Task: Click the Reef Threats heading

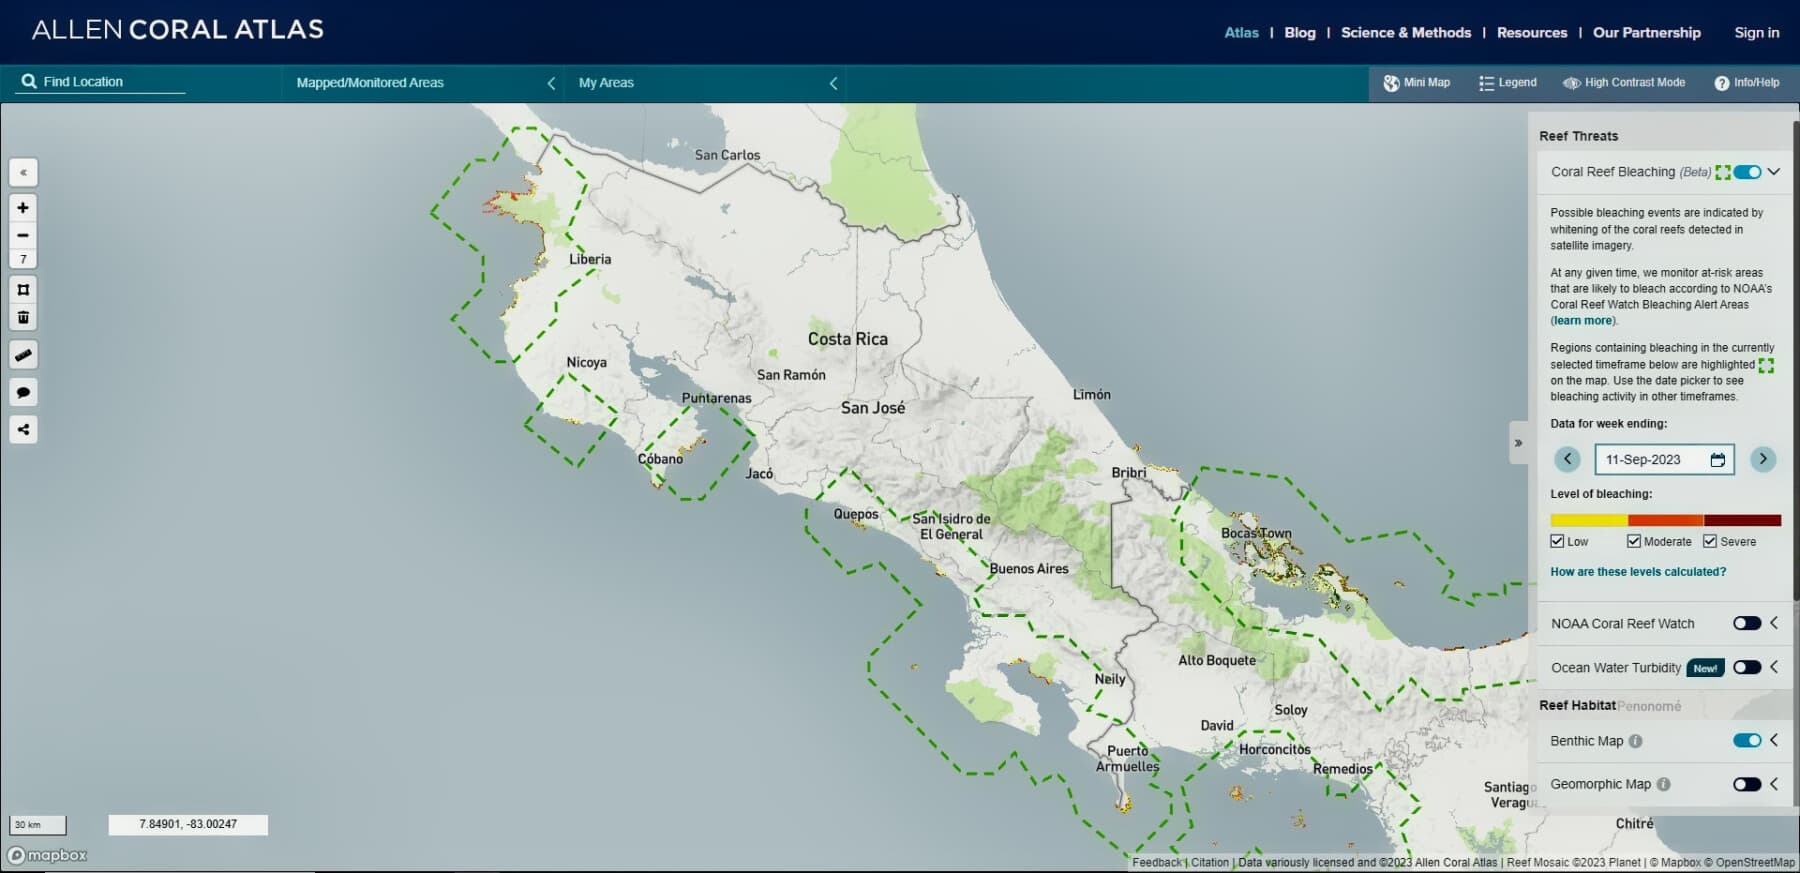Action: click(x=1578, y=136)
